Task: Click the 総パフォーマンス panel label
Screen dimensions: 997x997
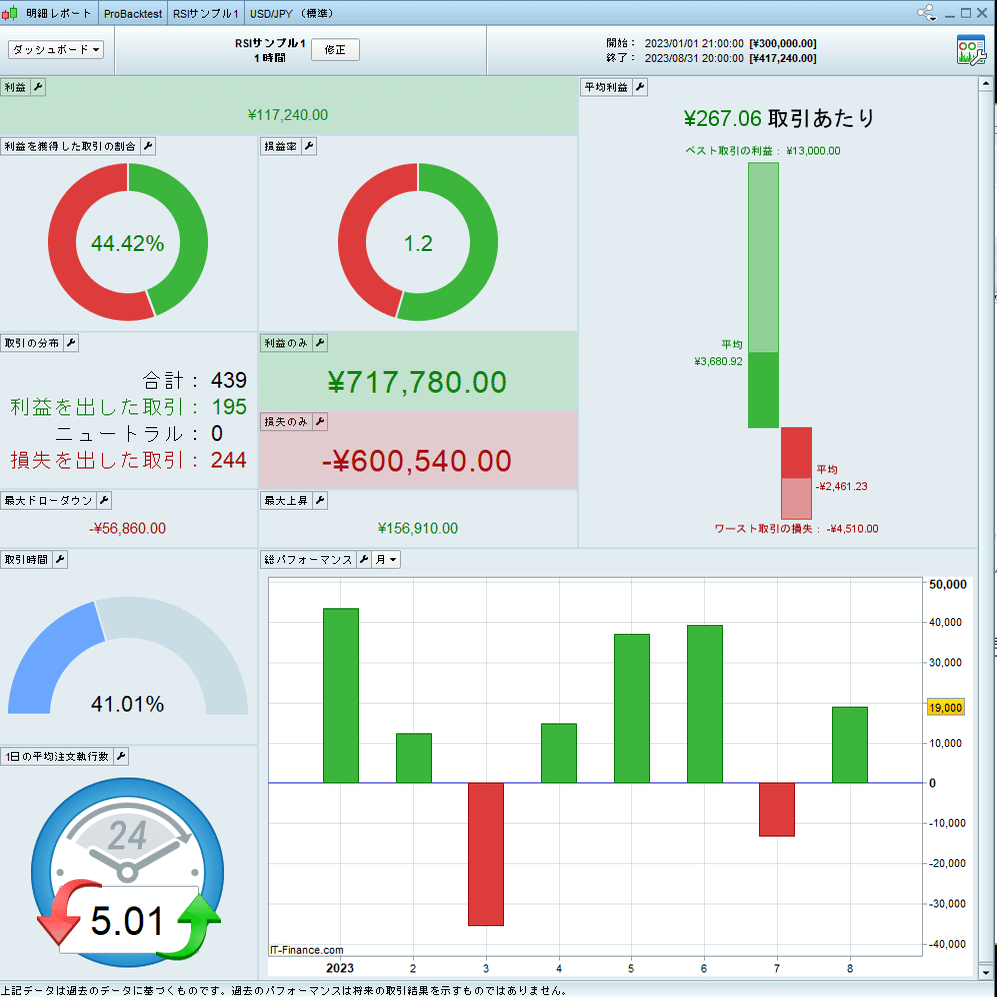Action: click(308, 560)
